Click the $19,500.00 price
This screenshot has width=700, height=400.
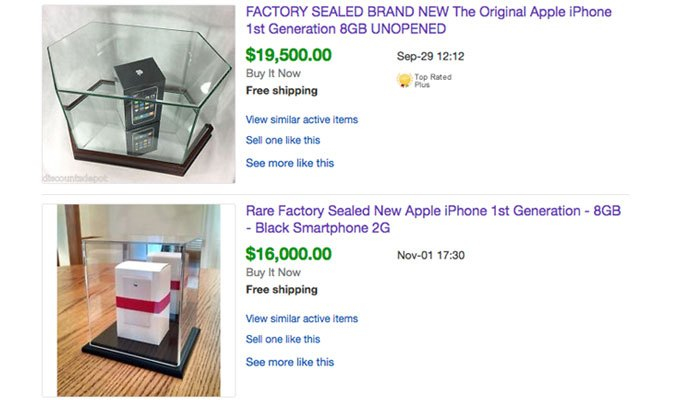click(289, 54)
